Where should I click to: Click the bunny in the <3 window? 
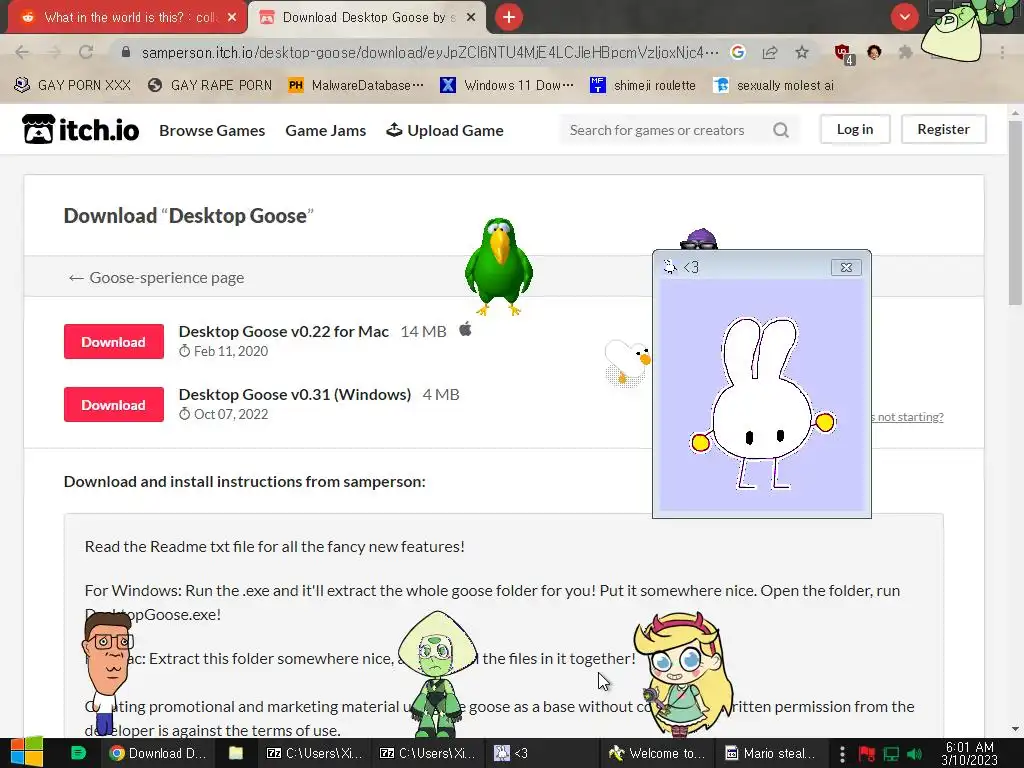click(x=761, y=404)
